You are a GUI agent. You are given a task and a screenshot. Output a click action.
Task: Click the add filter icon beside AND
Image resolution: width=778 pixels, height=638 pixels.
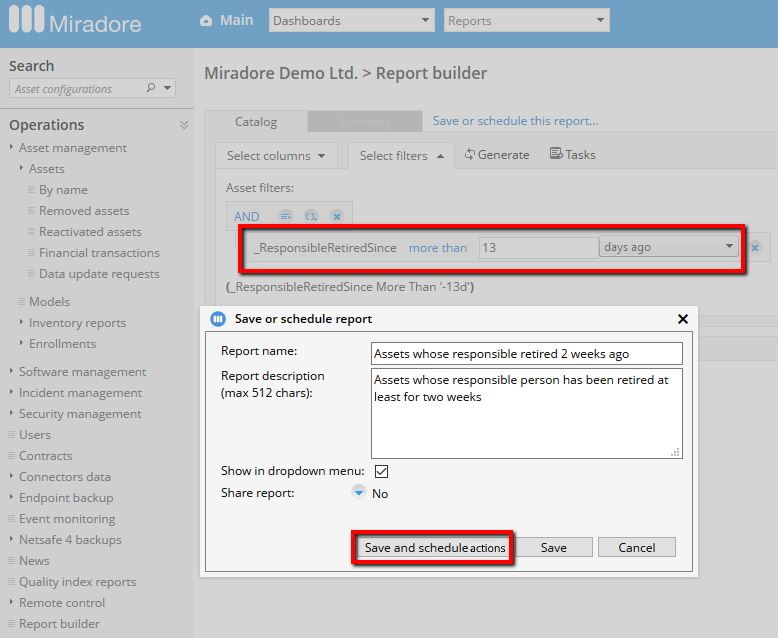pyautogui.click(x=286, y=216)
